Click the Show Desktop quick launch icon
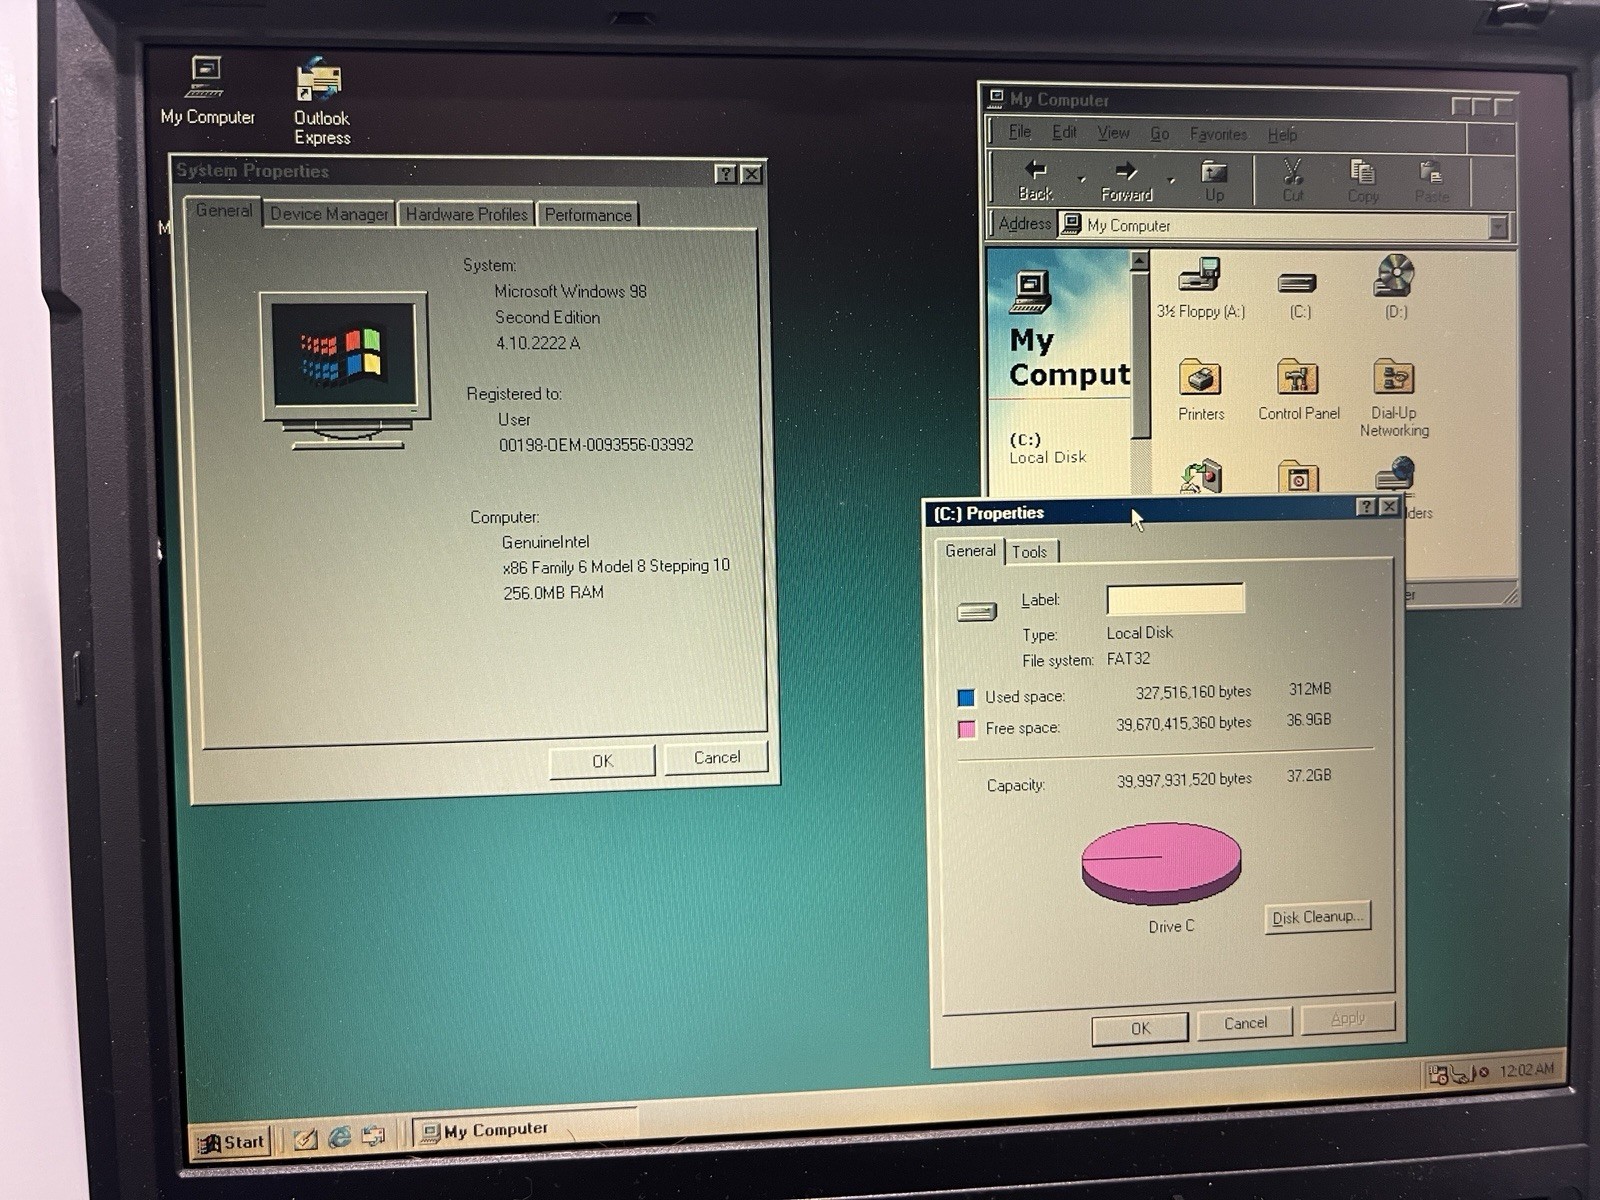Image resolution: width=1600 pixels, height=1200 pixels. tap(305, 1138)
